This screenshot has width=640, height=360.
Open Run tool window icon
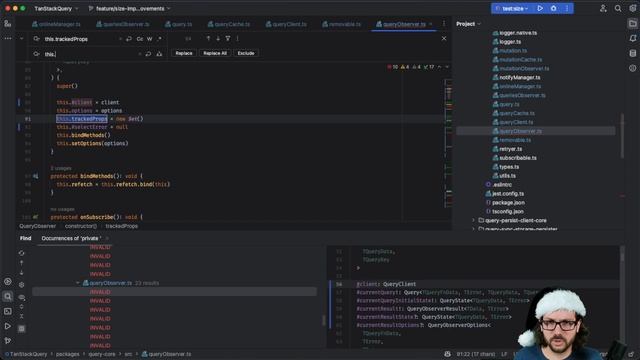(8, 326)
